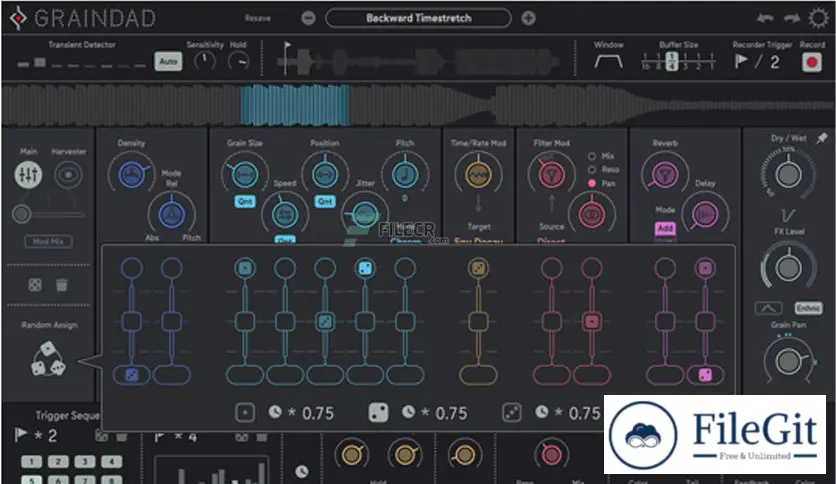
Task: Click the Density knob
Action: [x=132, y=174]
